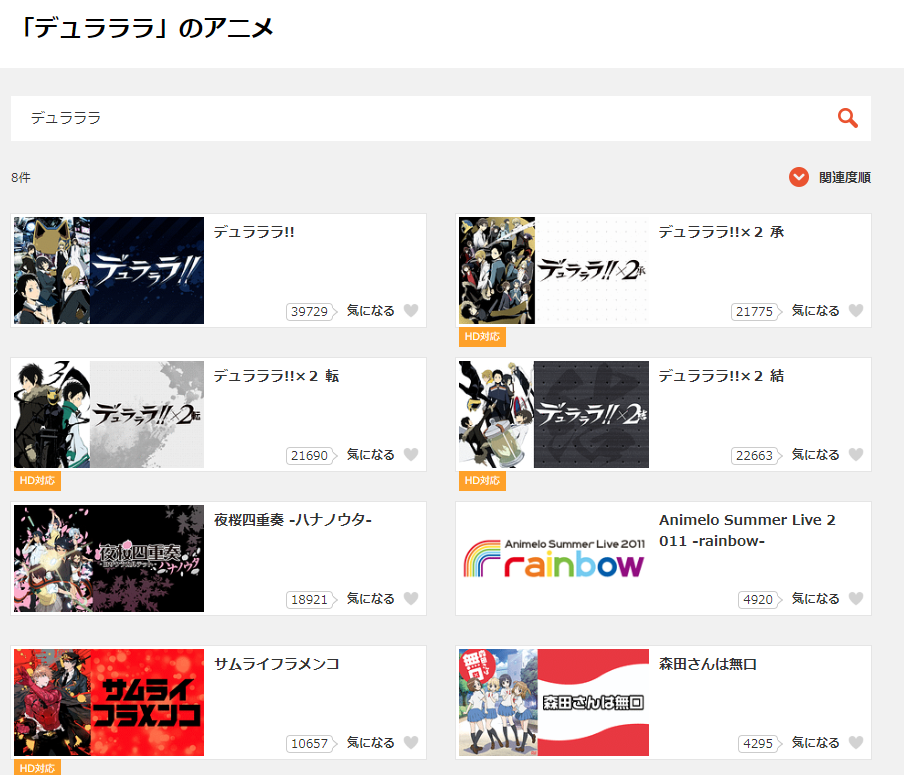Open the 森田さんは無口 thumbnail image
The width and height of the screenshot is (904, 775).
coord(554,702)
